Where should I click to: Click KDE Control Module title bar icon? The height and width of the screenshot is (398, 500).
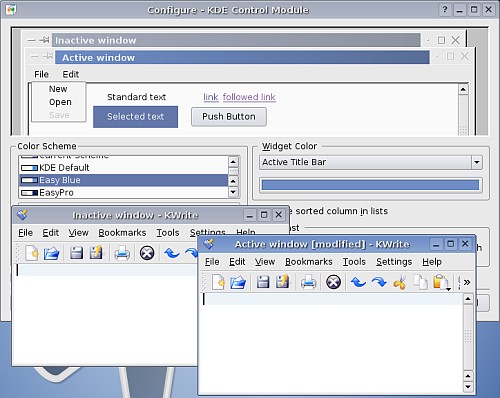(11, 10)
